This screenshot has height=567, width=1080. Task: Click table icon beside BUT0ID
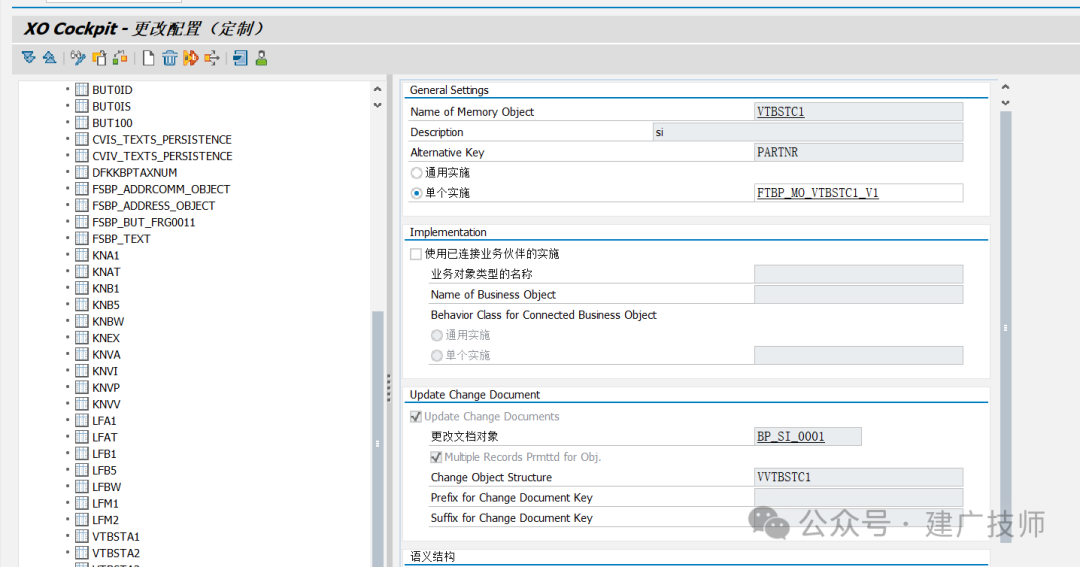(82, 90)
